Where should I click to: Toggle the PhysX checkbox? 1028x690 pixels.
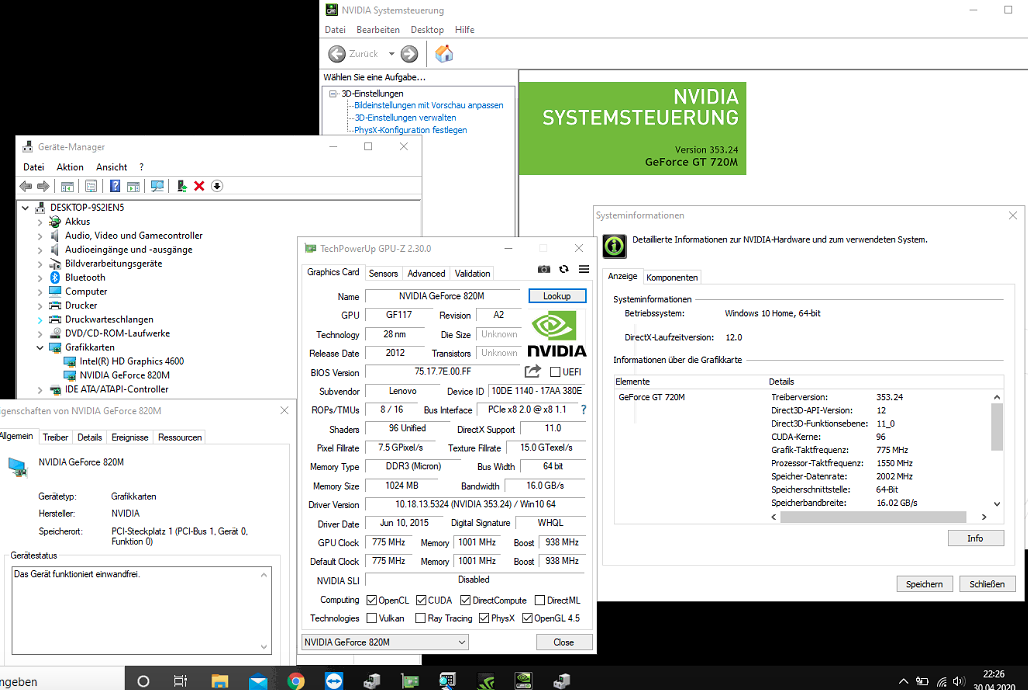(x=484, y=618)
